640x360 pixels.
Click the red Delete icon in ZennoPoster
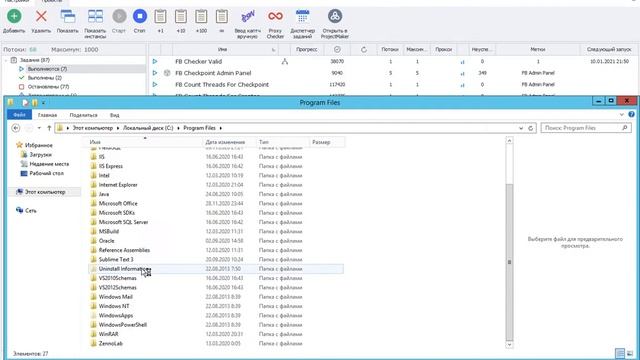pyautogui.click(x=41, y=16)
